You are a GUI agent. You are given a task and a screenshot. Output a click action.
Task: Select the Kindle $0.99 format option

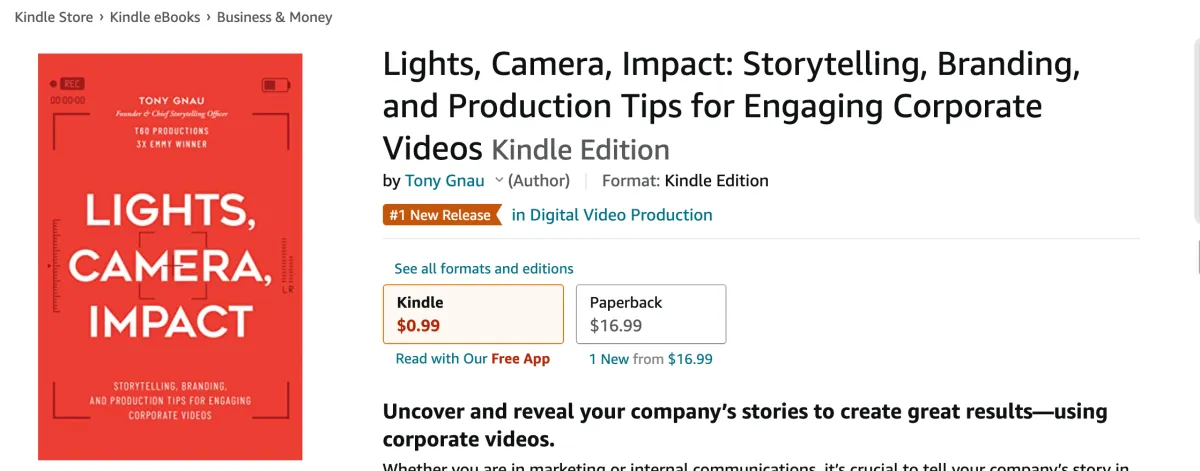point(473,313)
